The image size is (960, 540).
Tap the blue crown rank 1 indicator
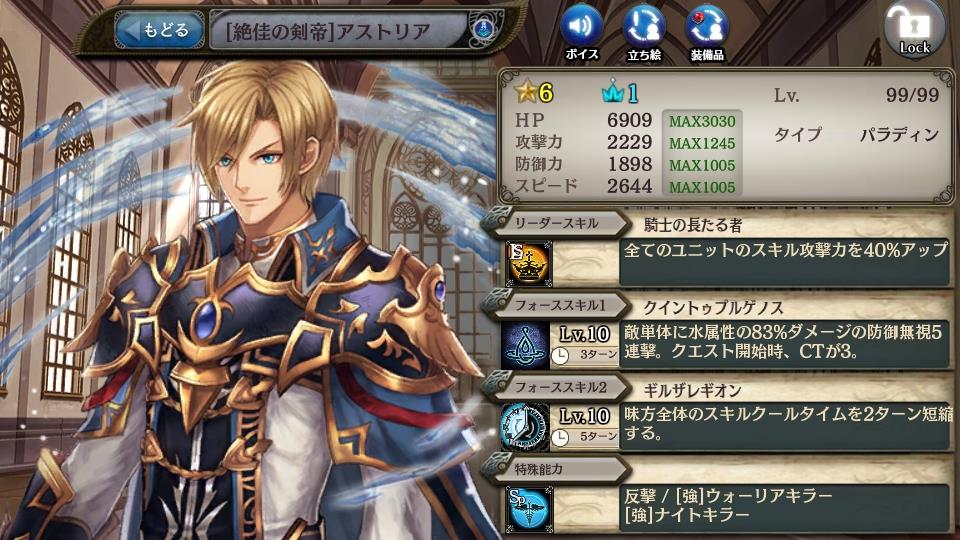point(620,93)
